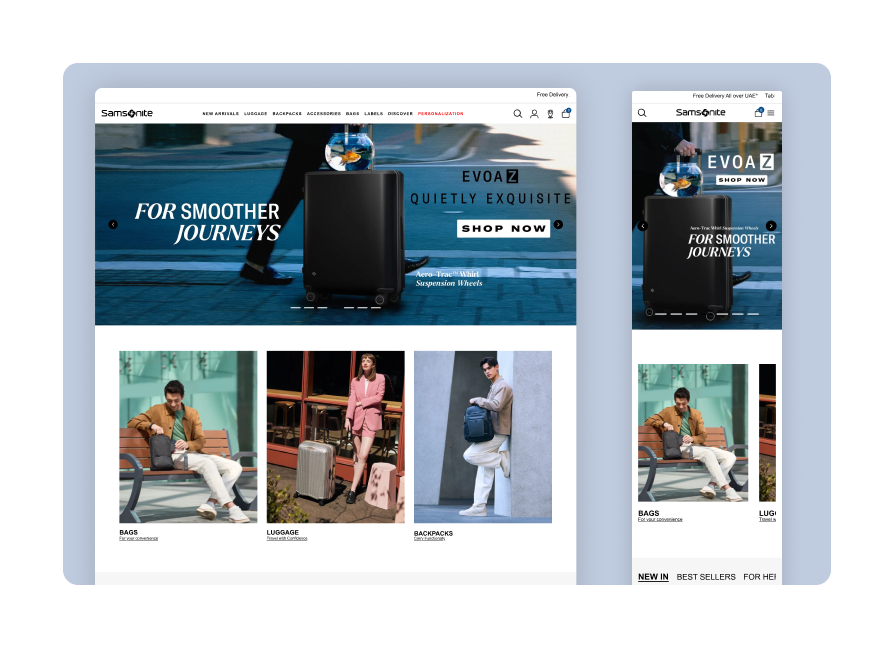The image size is (894, 648).
Task: Advance to next desktop banner slide
Action: pyautogui.click(x=558, y=225)
